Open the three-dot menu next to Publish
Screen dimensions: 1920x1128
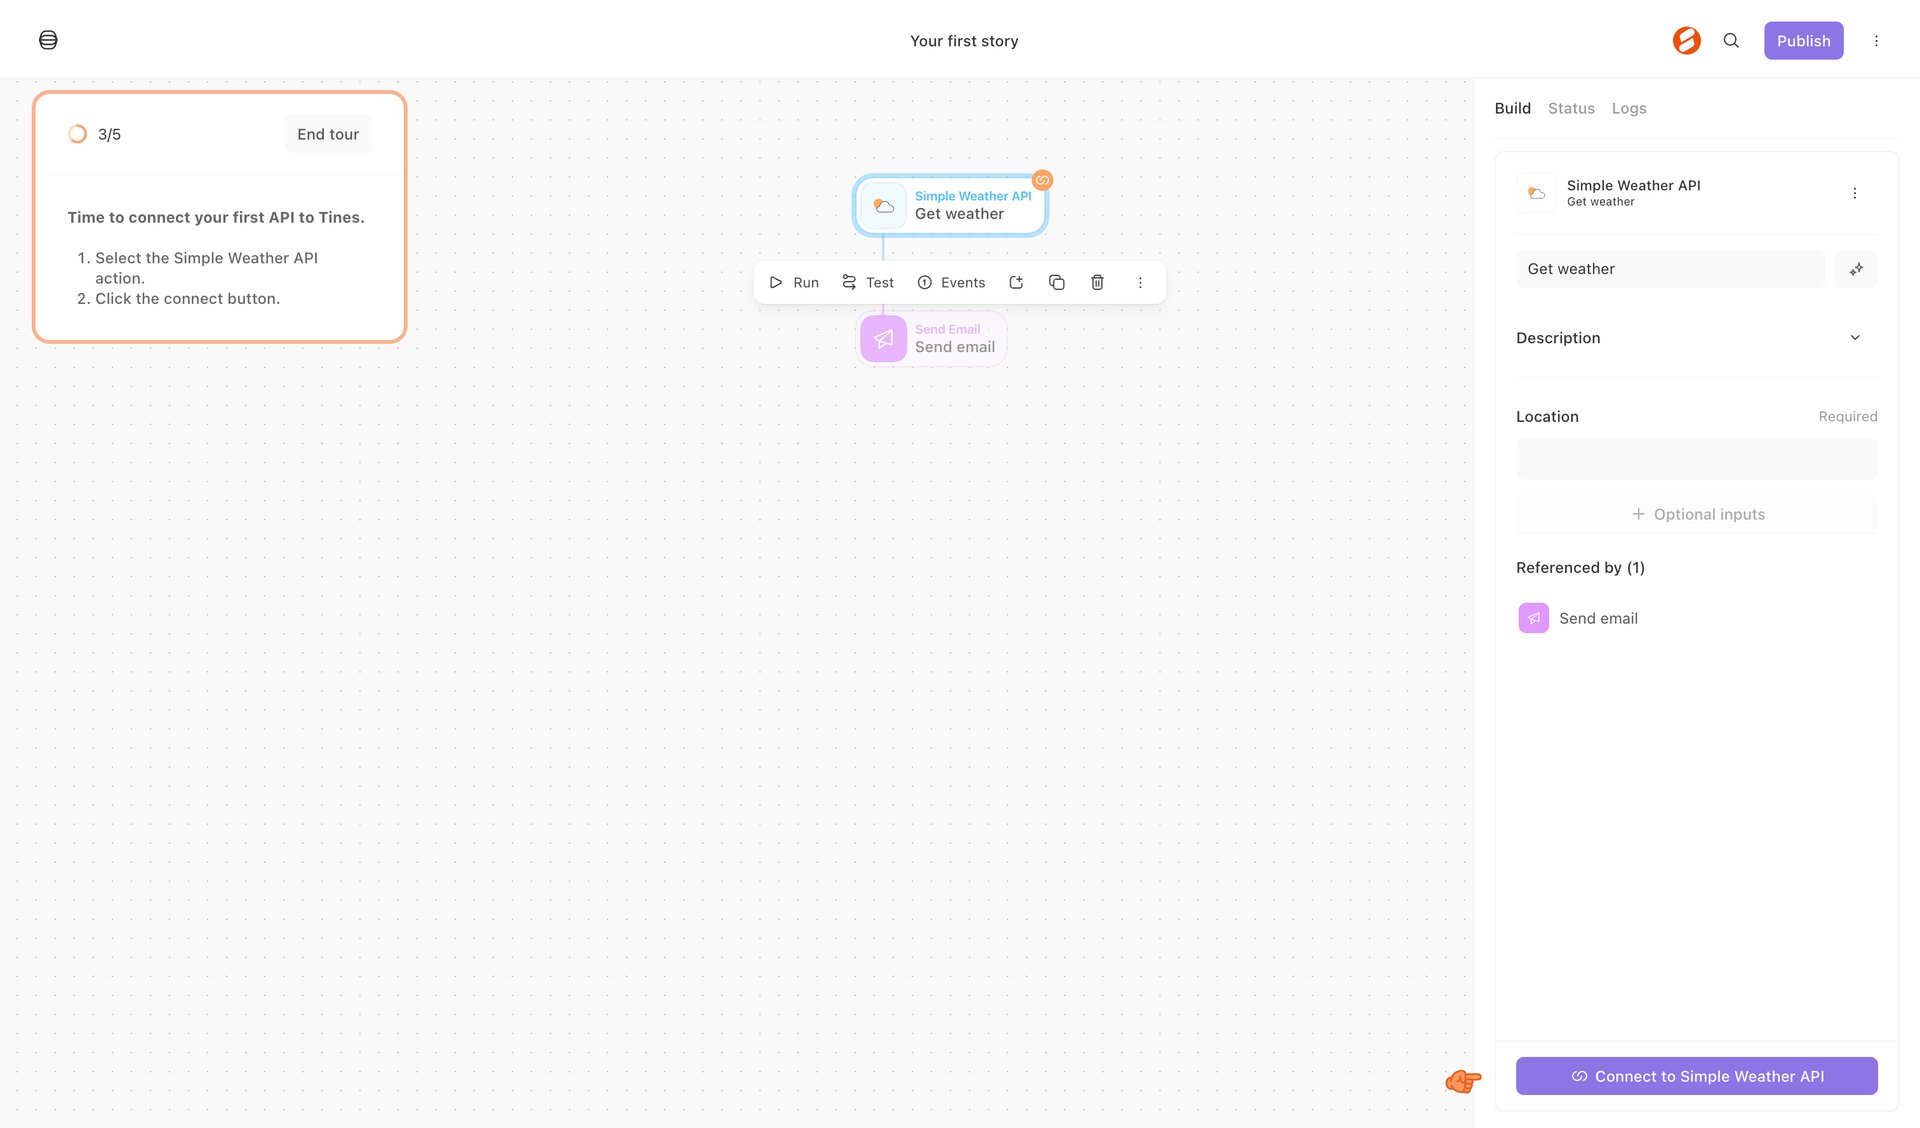tap(1877, 40)
